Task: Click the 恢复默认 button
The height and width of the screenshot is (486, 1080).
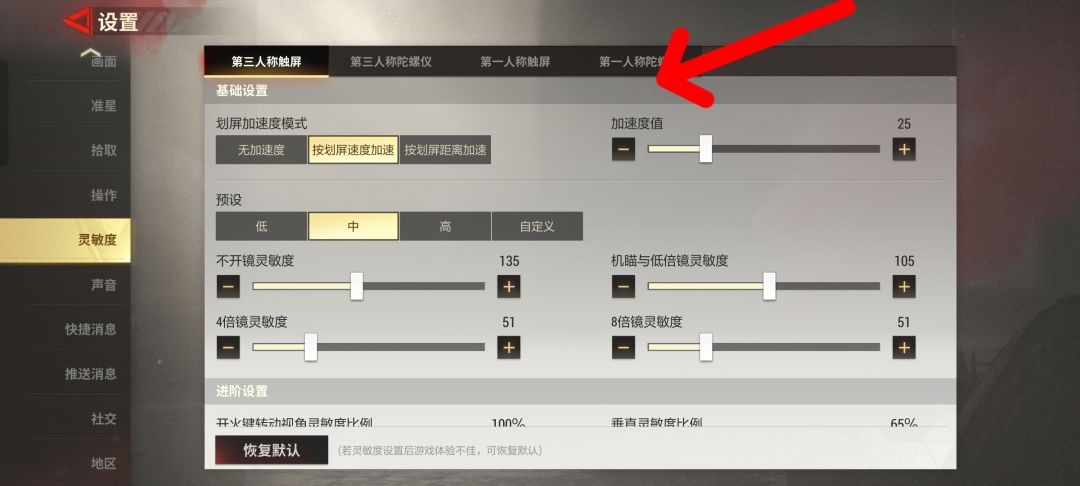Action: [x=271, y=451]
